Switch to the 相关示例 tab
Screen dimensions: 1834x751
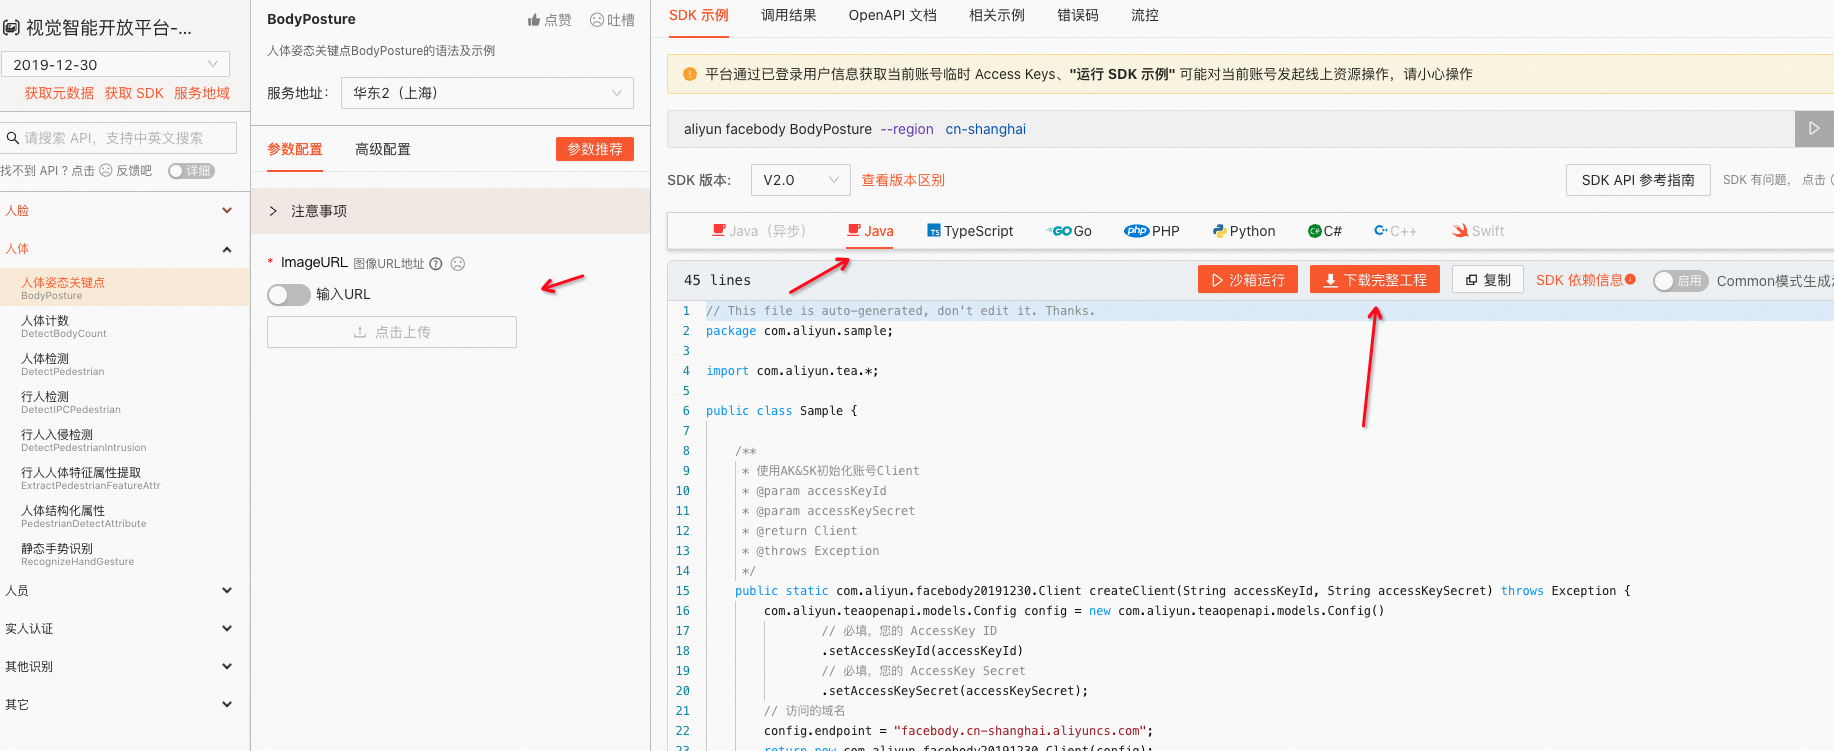click(x=997, y=15)
